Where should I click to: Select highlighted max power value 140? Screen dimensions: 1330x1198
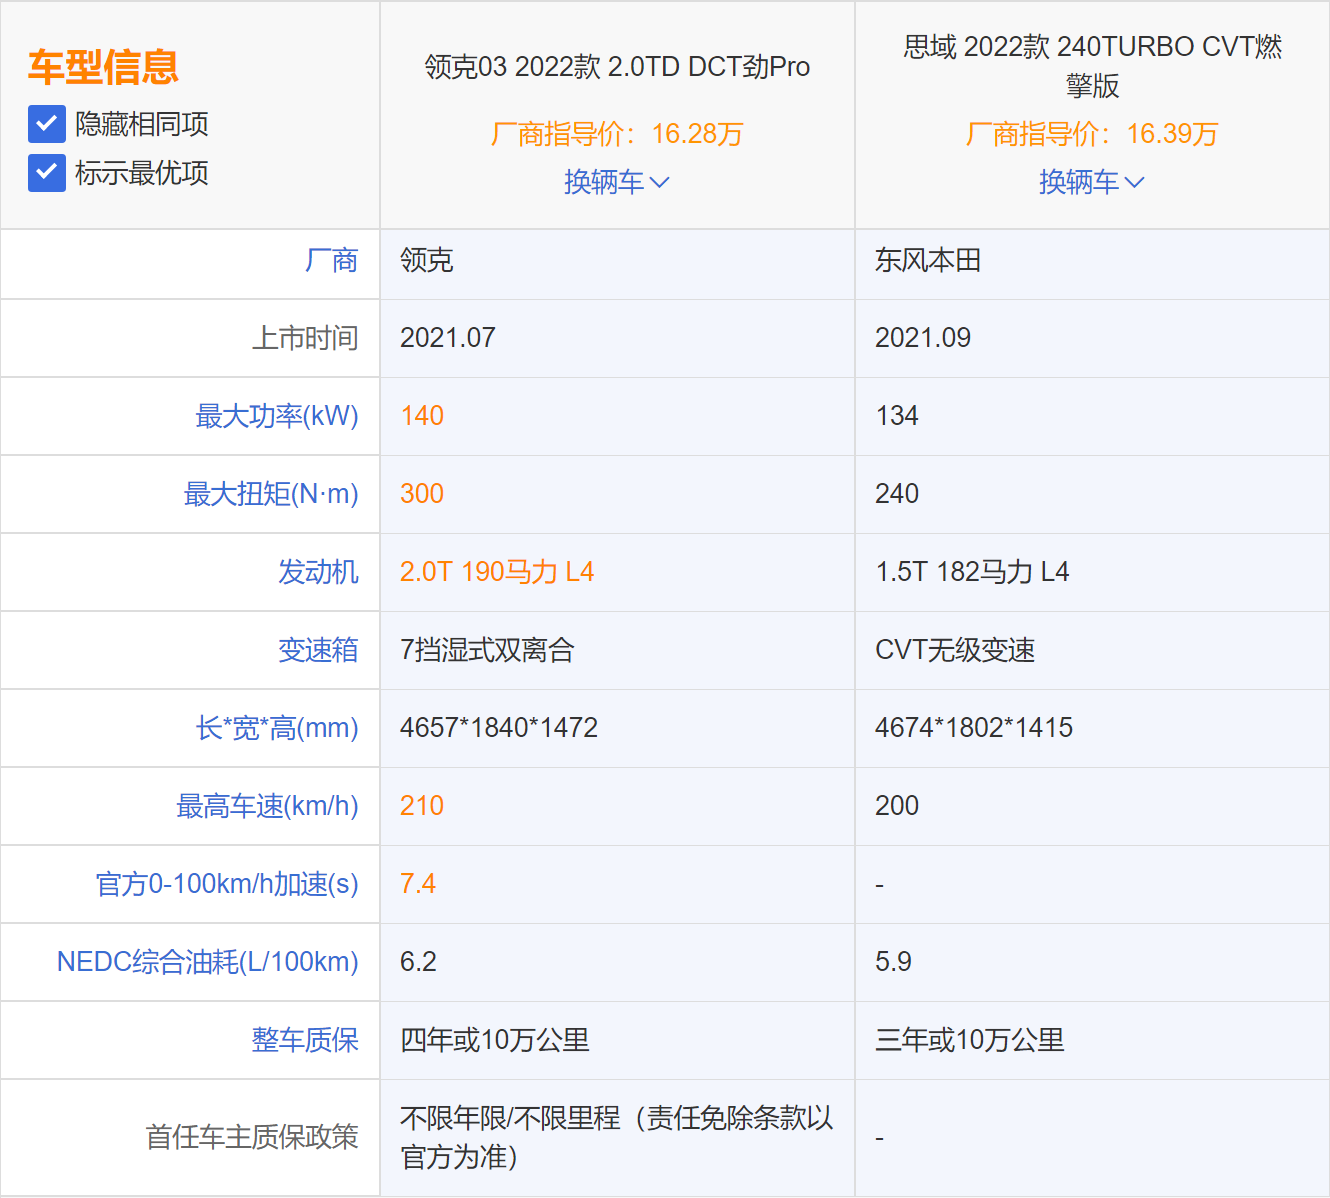[x=422, y=416]
